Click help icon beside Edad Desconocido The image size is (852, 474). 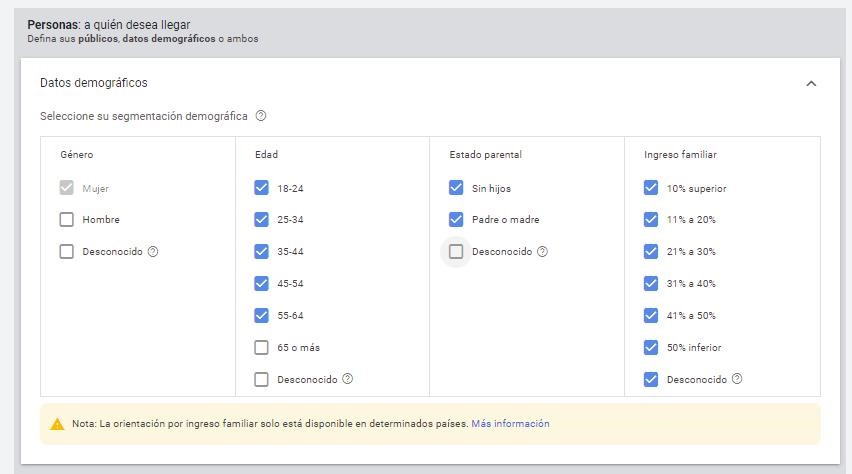coord(348,379)
